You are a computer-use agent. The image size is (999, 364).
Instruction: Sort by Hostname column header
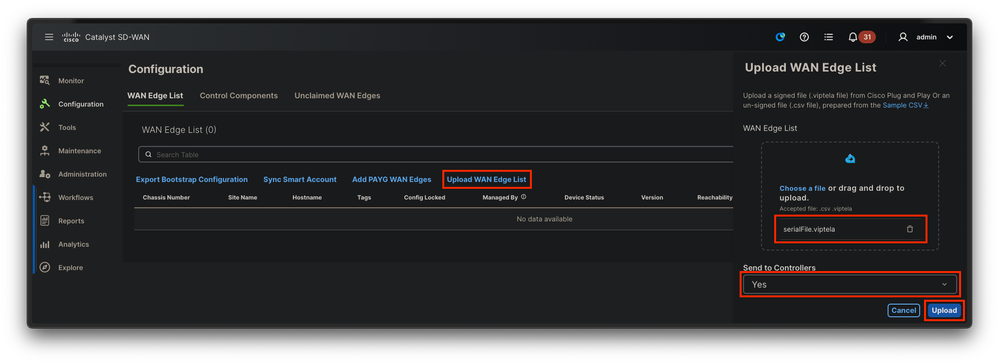[307, 198]
